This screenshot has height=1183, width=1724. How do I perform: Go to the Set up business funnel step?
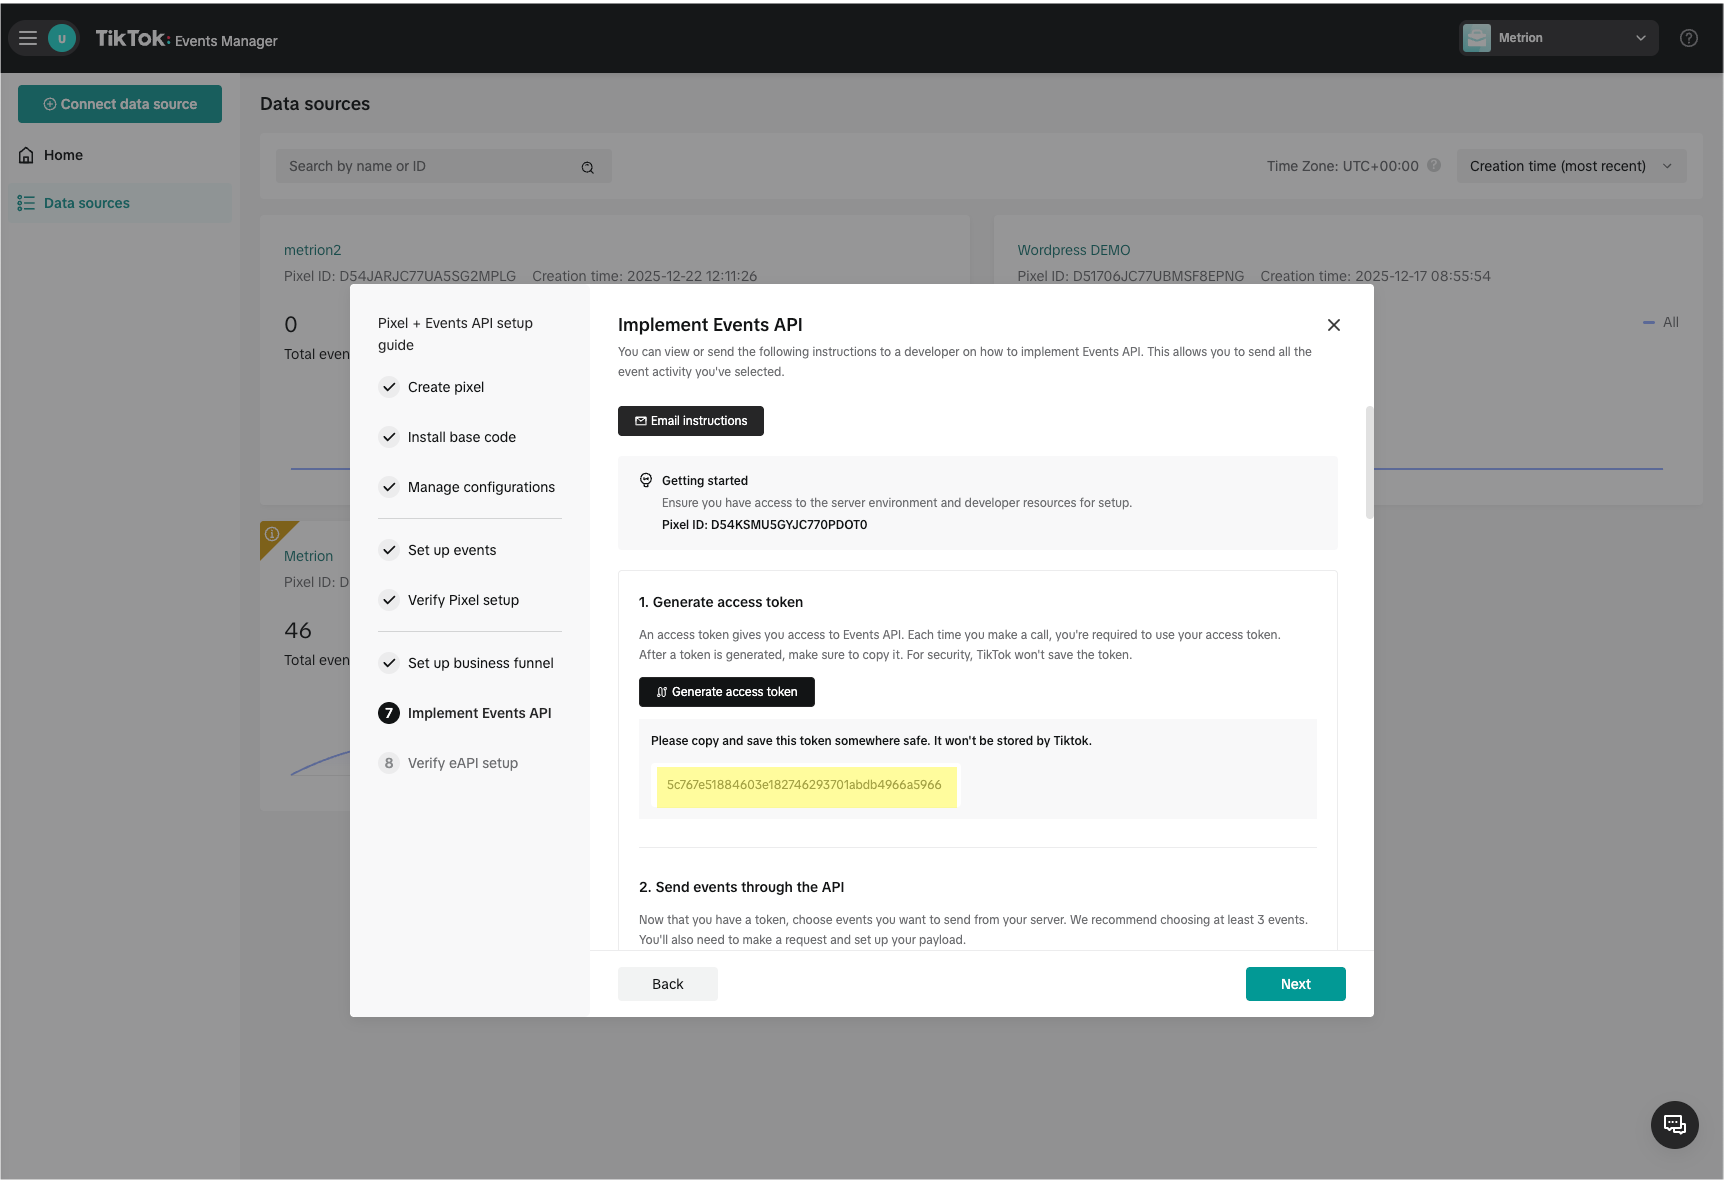pyautogui.click(x=480, y=663)
